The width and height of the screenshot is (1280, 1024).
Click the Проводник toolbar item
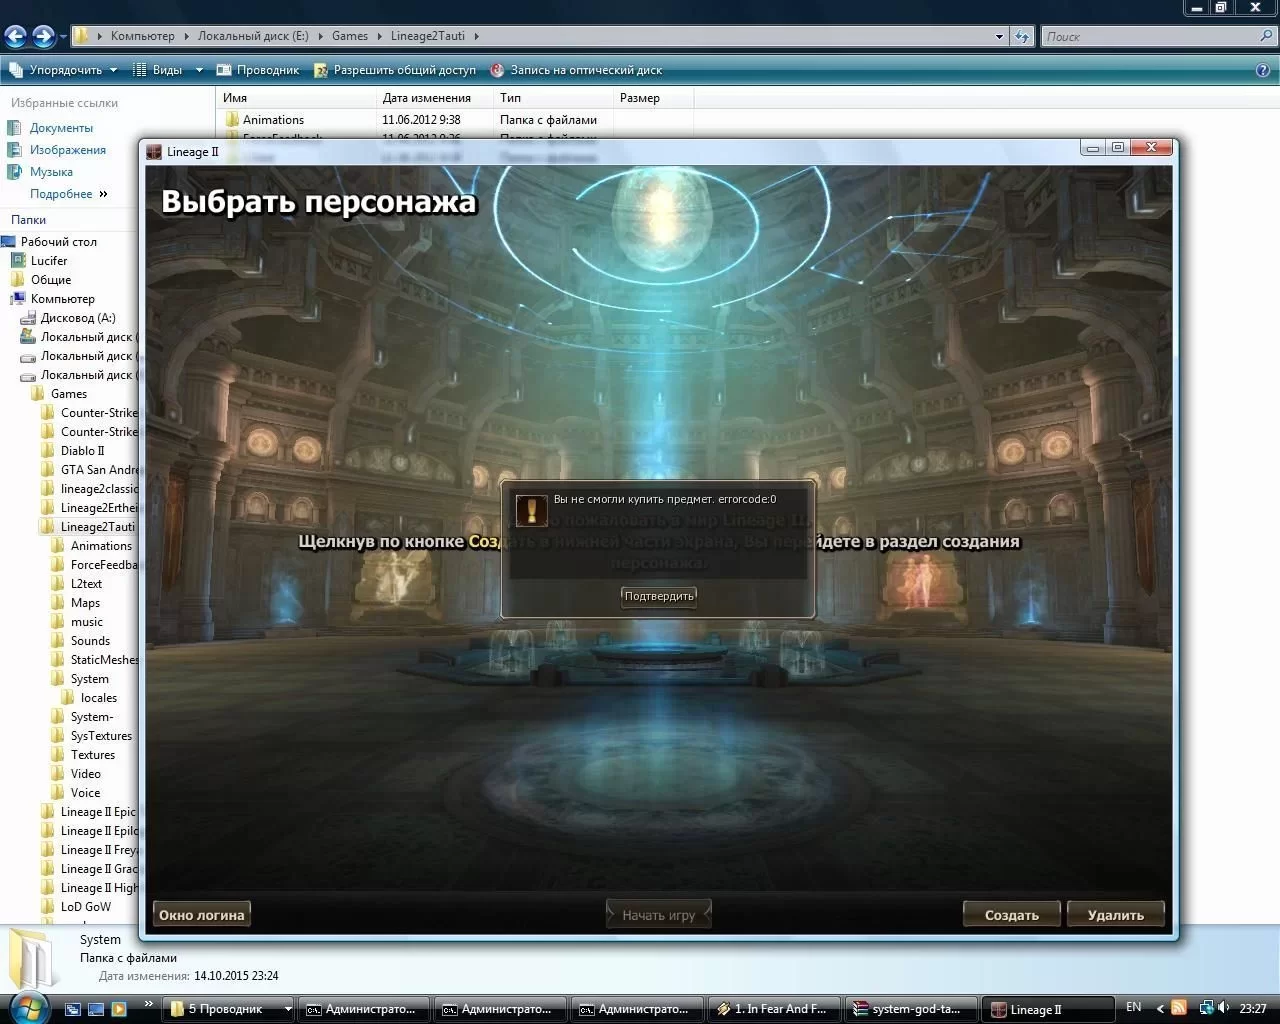click(x=257, y=70)
